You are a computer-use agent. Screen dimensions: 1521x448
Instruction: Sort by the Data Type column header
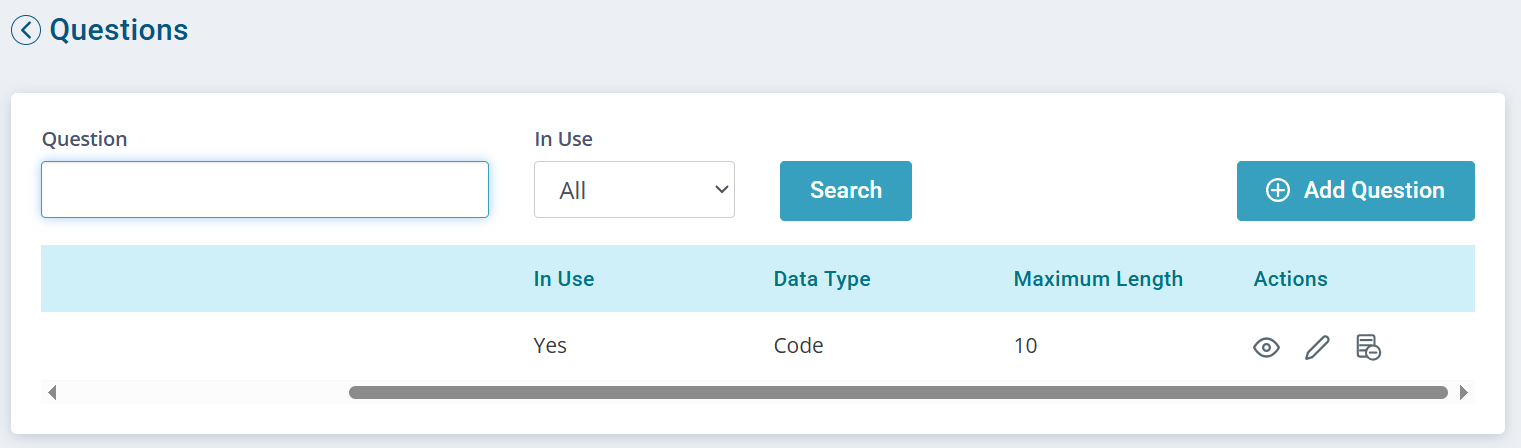822,279
